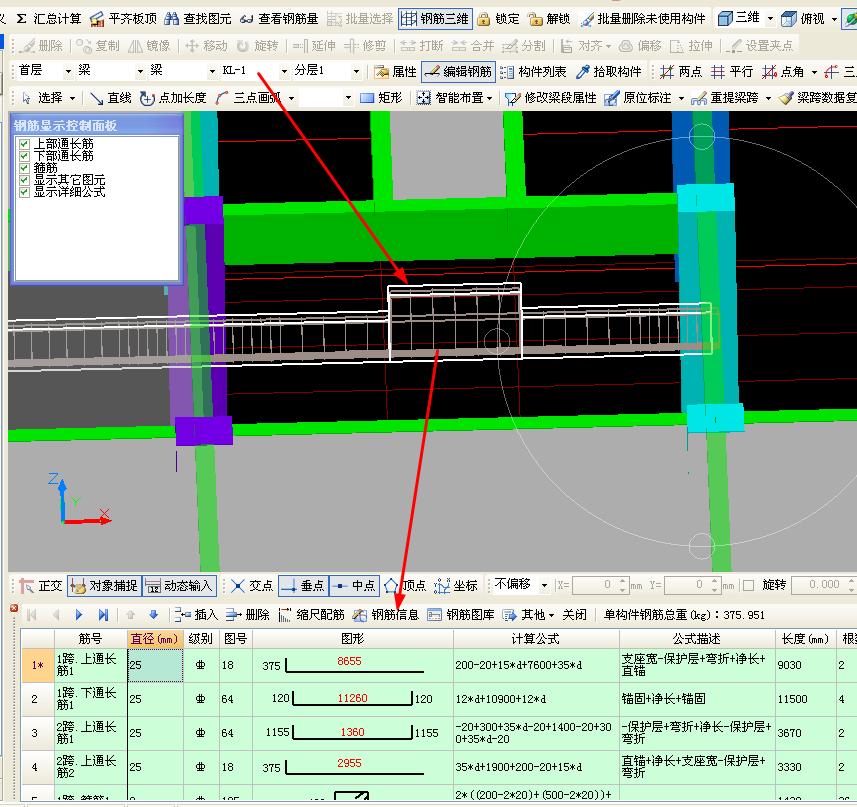Select 直线 line drawing tool
The width and height of the screenshot is (857, 807).
(x=110, y=98)
